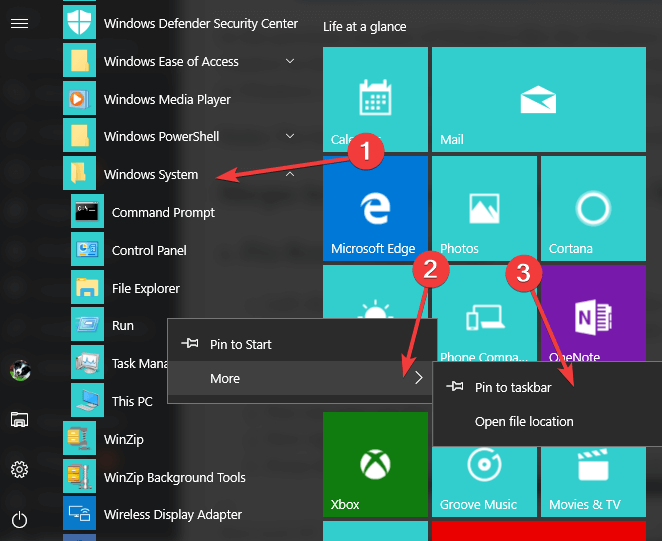Click the Run label

(123, 326)
